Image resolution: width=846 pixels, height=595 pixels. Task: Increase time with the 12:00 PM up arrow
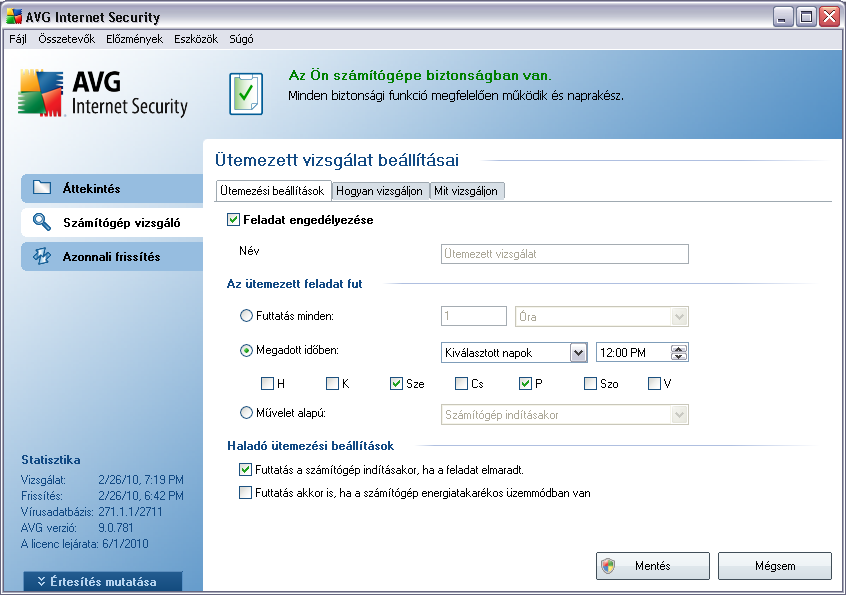pyautogui.click(x=679, y=348)
